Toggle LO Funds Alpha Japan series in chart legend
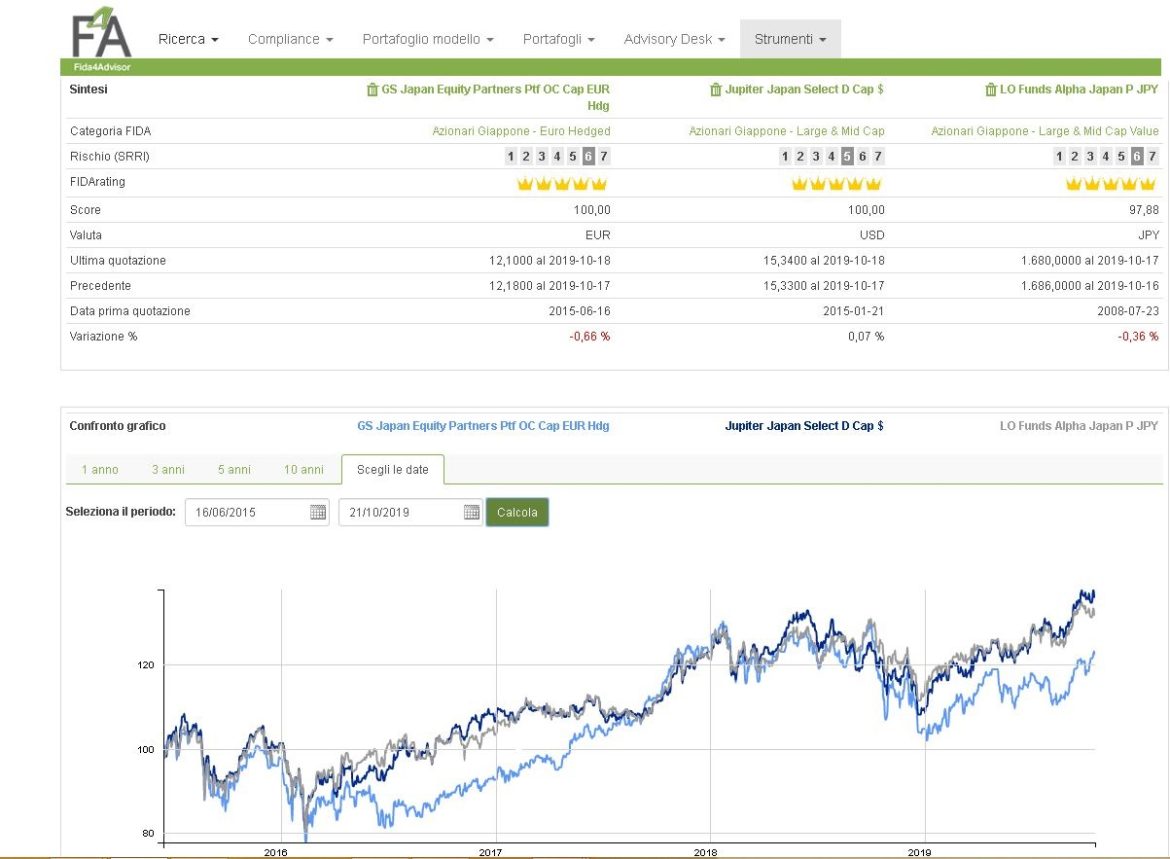Image resolution: width=1170 pixels, height=859 pixels. (x=1078, y=426)
